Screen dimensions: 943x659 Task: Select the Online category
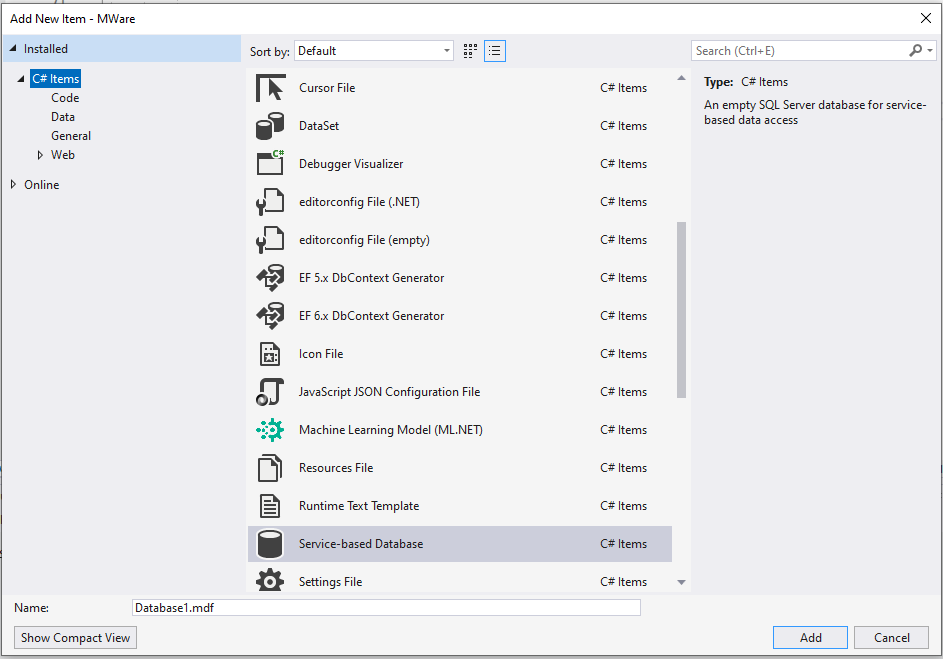coord(41,185)
